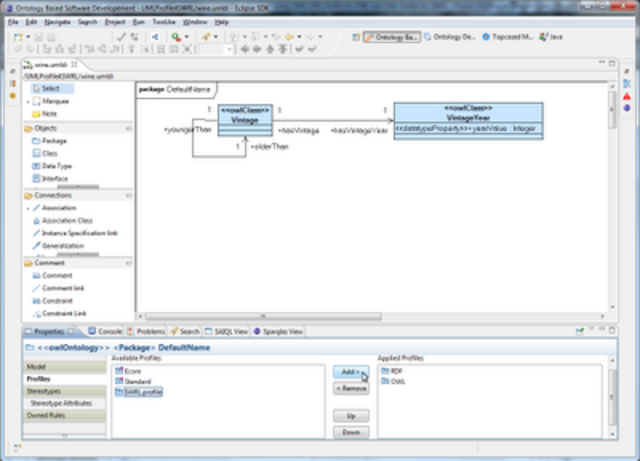Click the blue share-shaped toolbar icon
The height and width of the screenshot is (461, 640).
click(155, 37)
